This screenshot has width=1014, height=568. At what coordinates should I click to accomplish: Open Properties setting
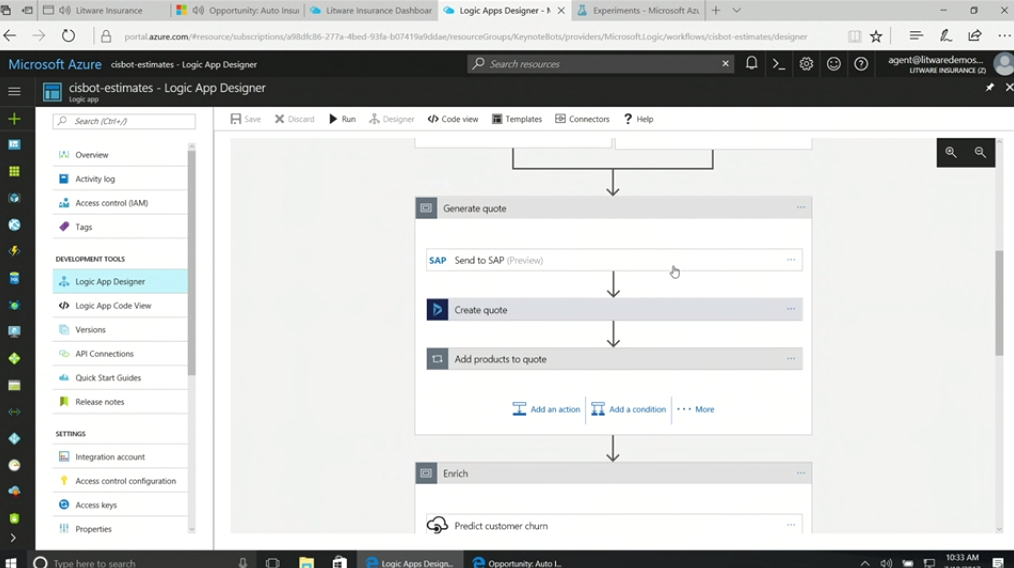(x=120, y=529)
